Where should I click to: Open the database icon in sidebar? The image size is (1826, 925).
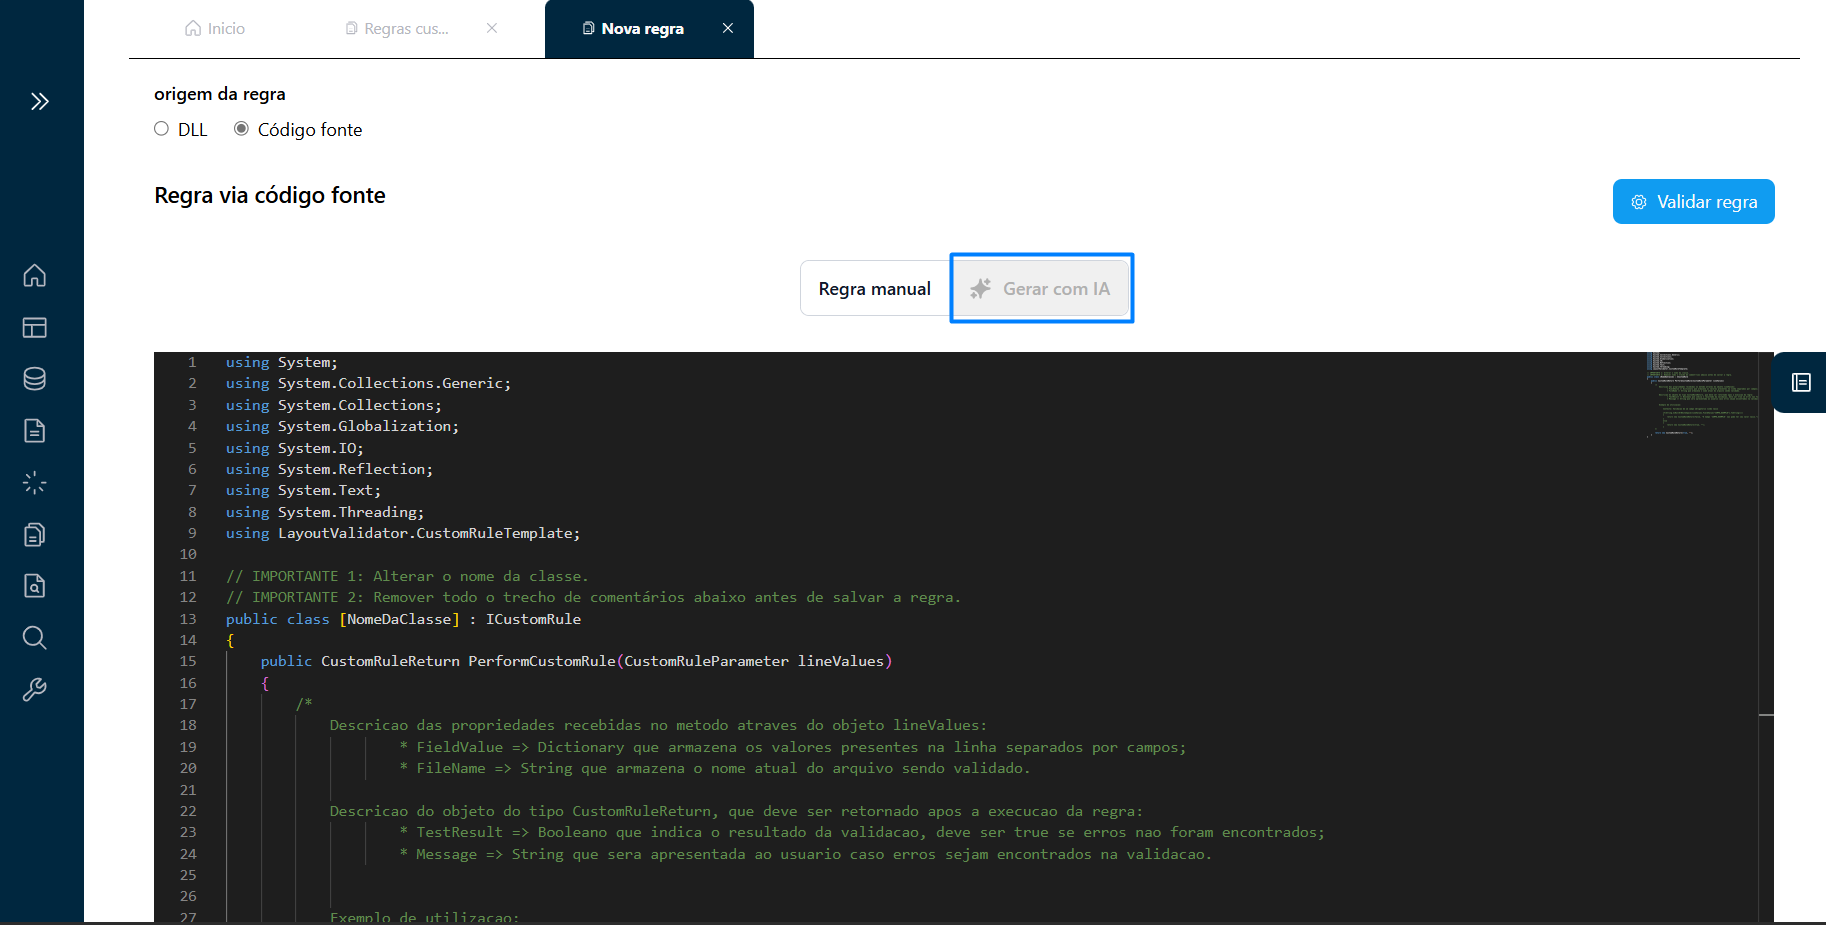[x=35, y=379]
